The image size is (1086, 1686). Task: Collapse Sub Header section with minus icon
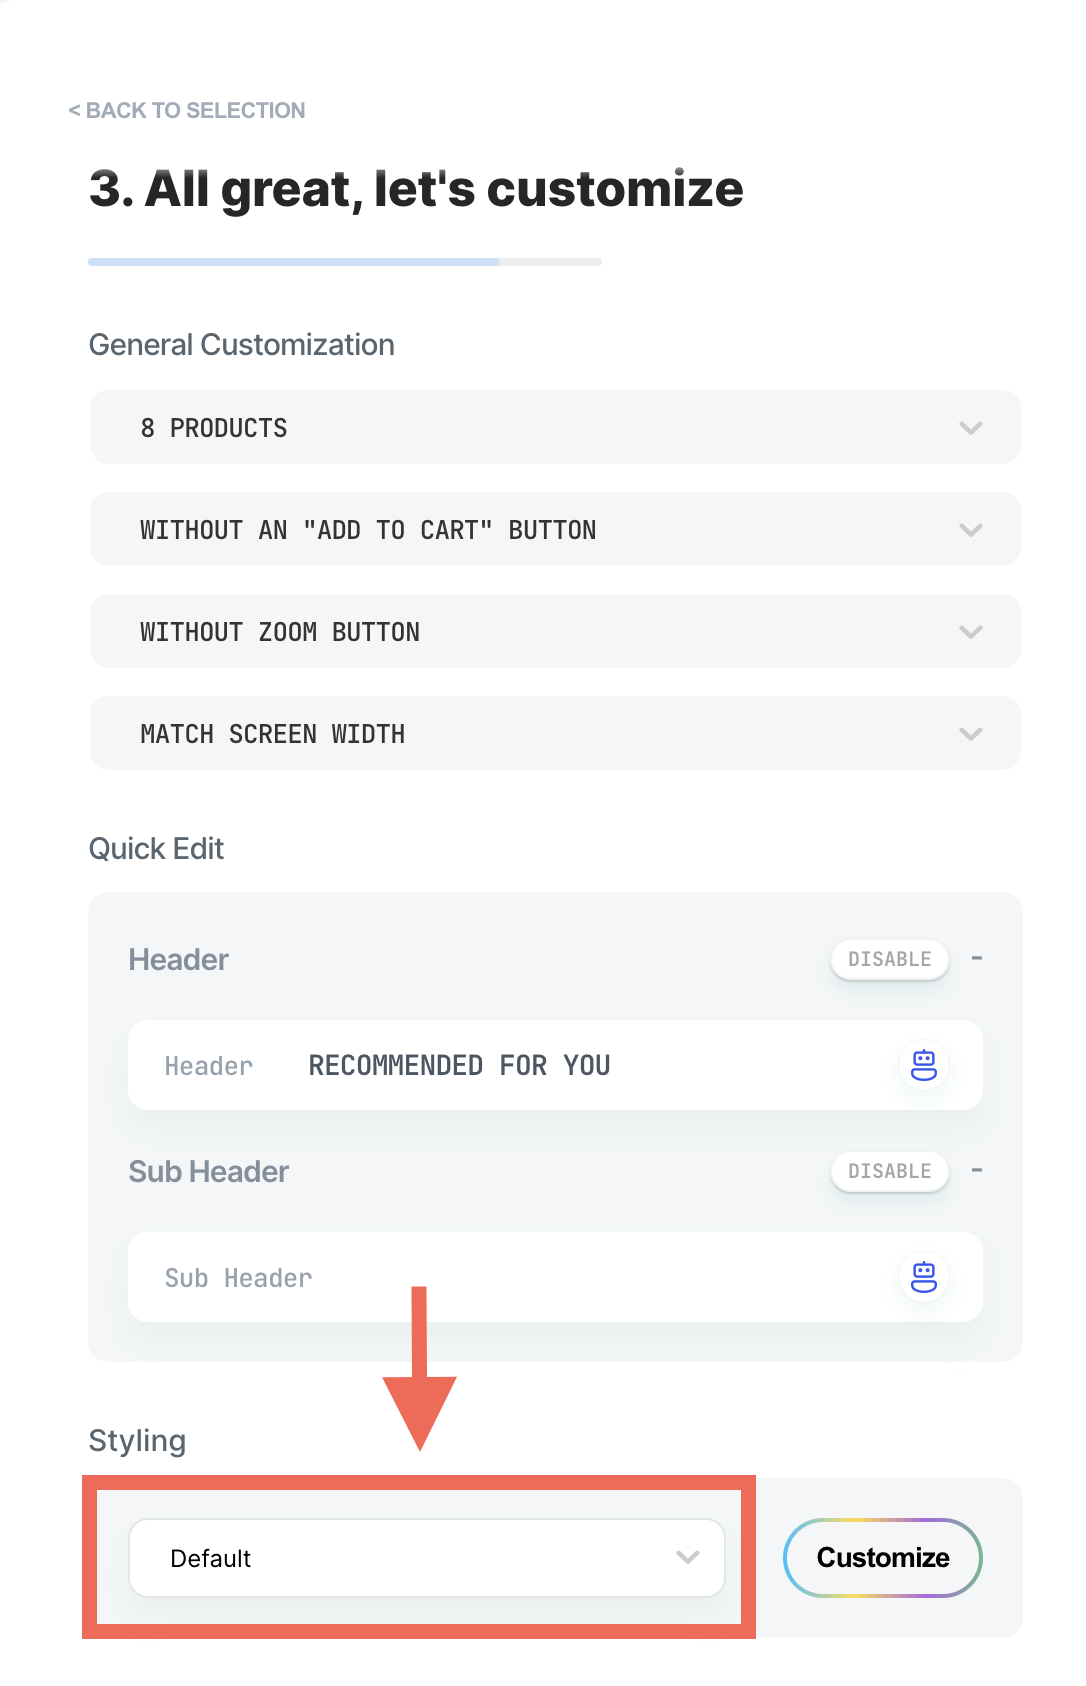(977, 1170)
